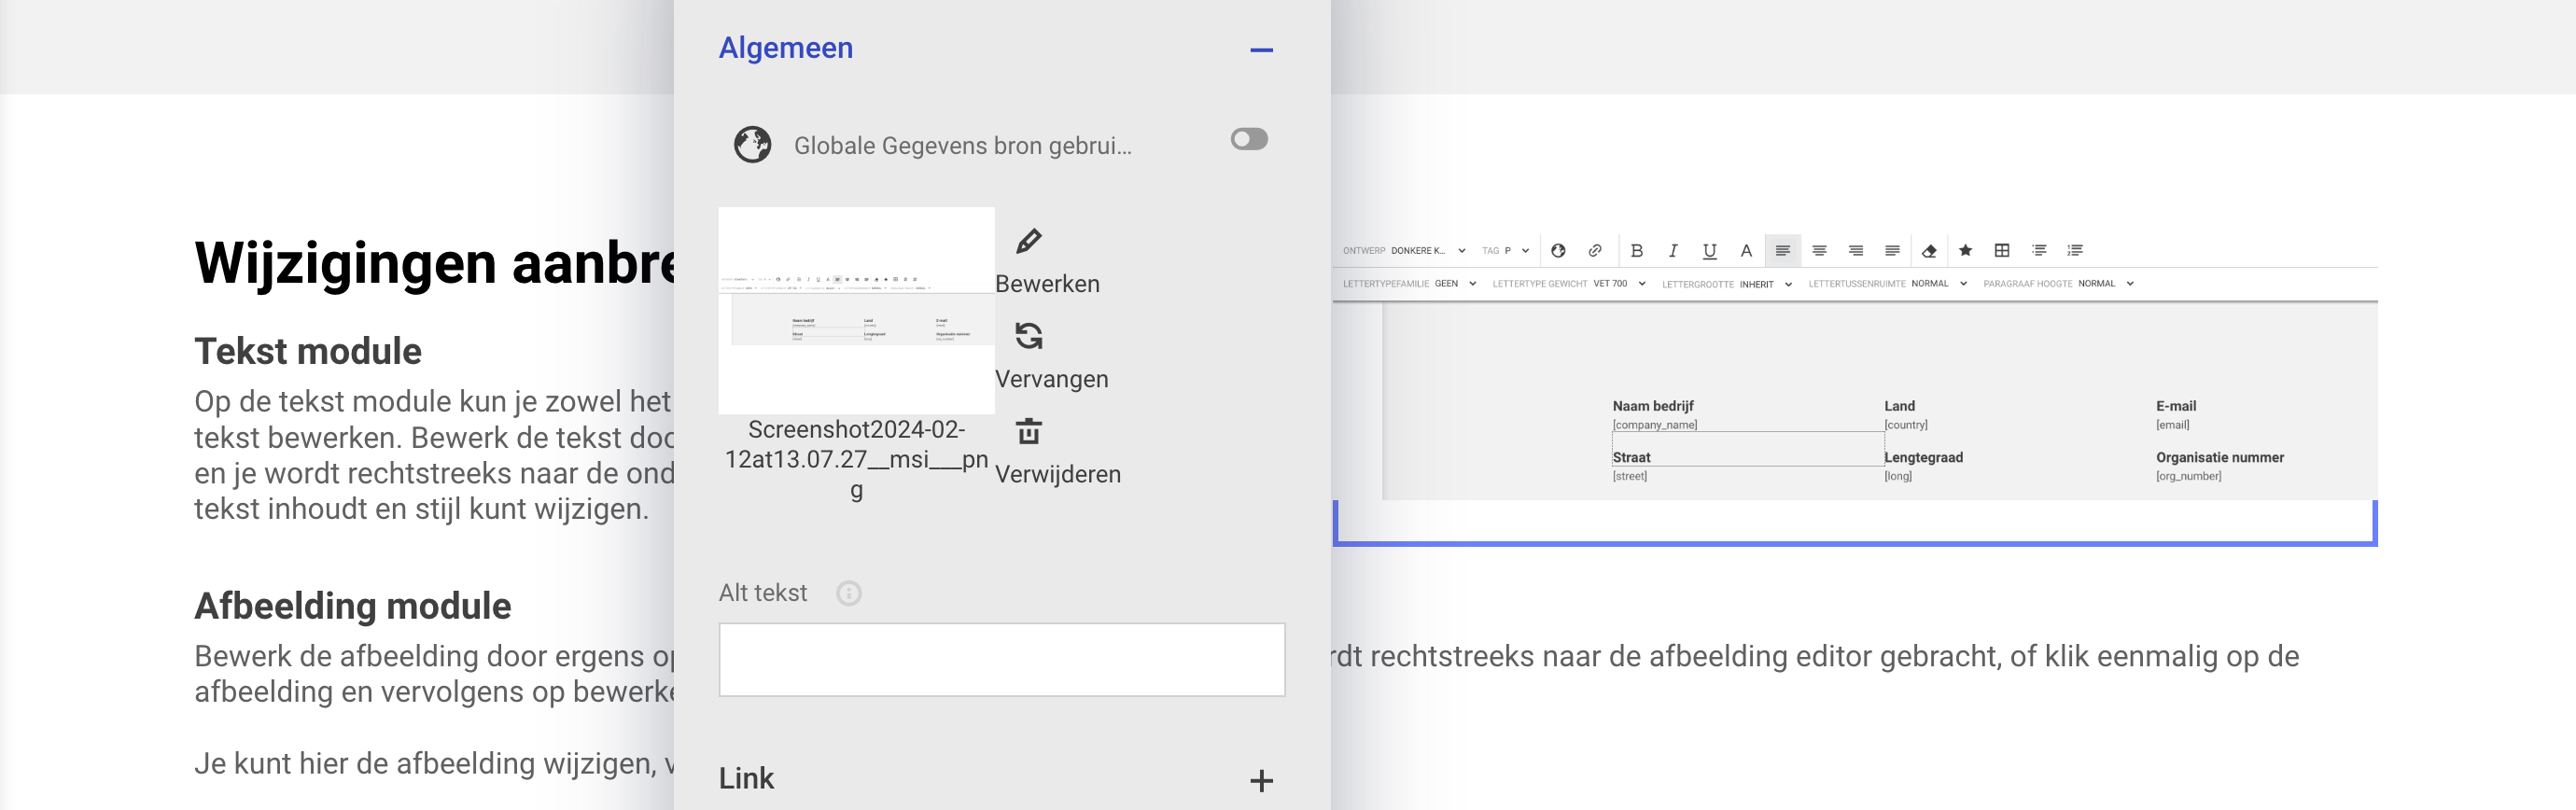Select justify text icon
Screen dimensions: 2576x810
point(1892,251)
